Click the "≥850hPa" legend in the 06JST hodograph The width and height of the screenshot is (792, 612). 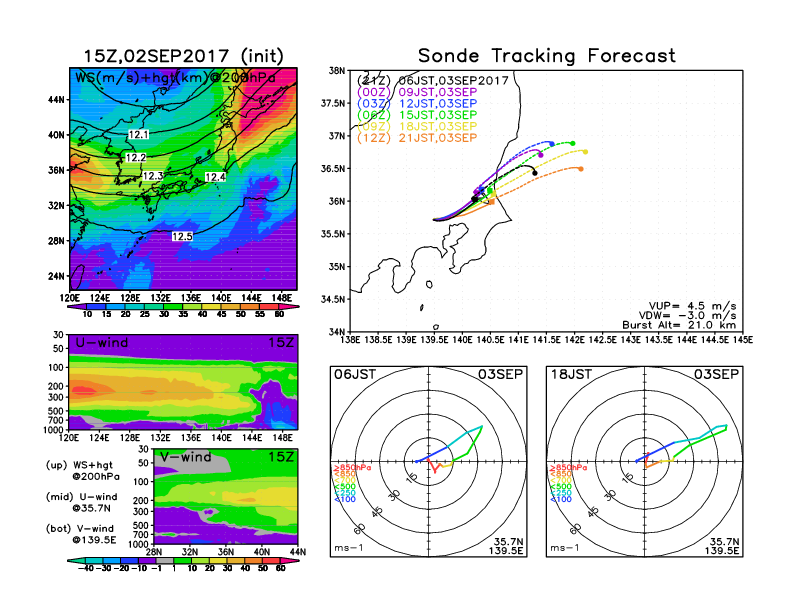(x=352, y=468)
